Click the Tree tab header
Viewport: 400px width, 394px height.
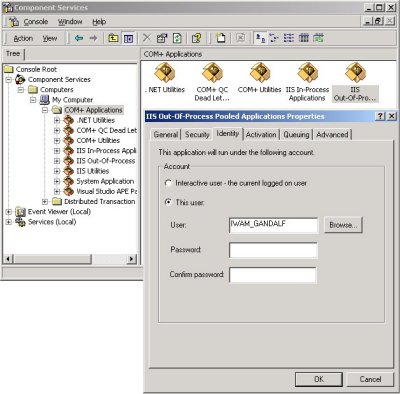(x=13, y=54)
